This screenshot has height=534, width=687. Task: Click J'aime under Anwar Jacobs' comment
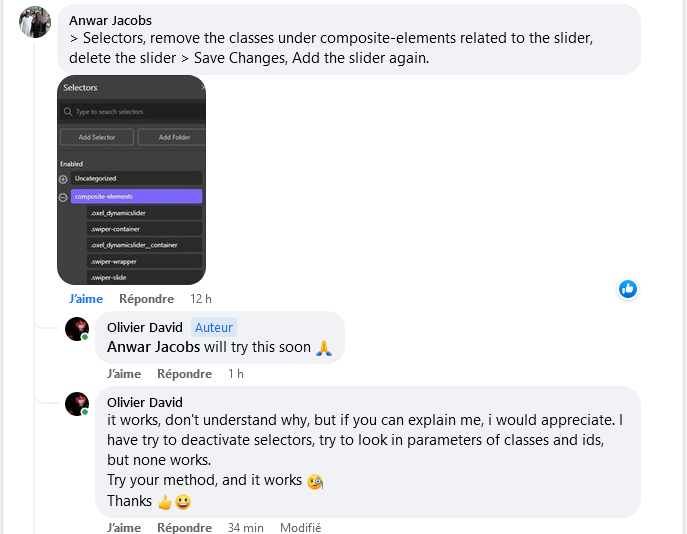[86, 299]
